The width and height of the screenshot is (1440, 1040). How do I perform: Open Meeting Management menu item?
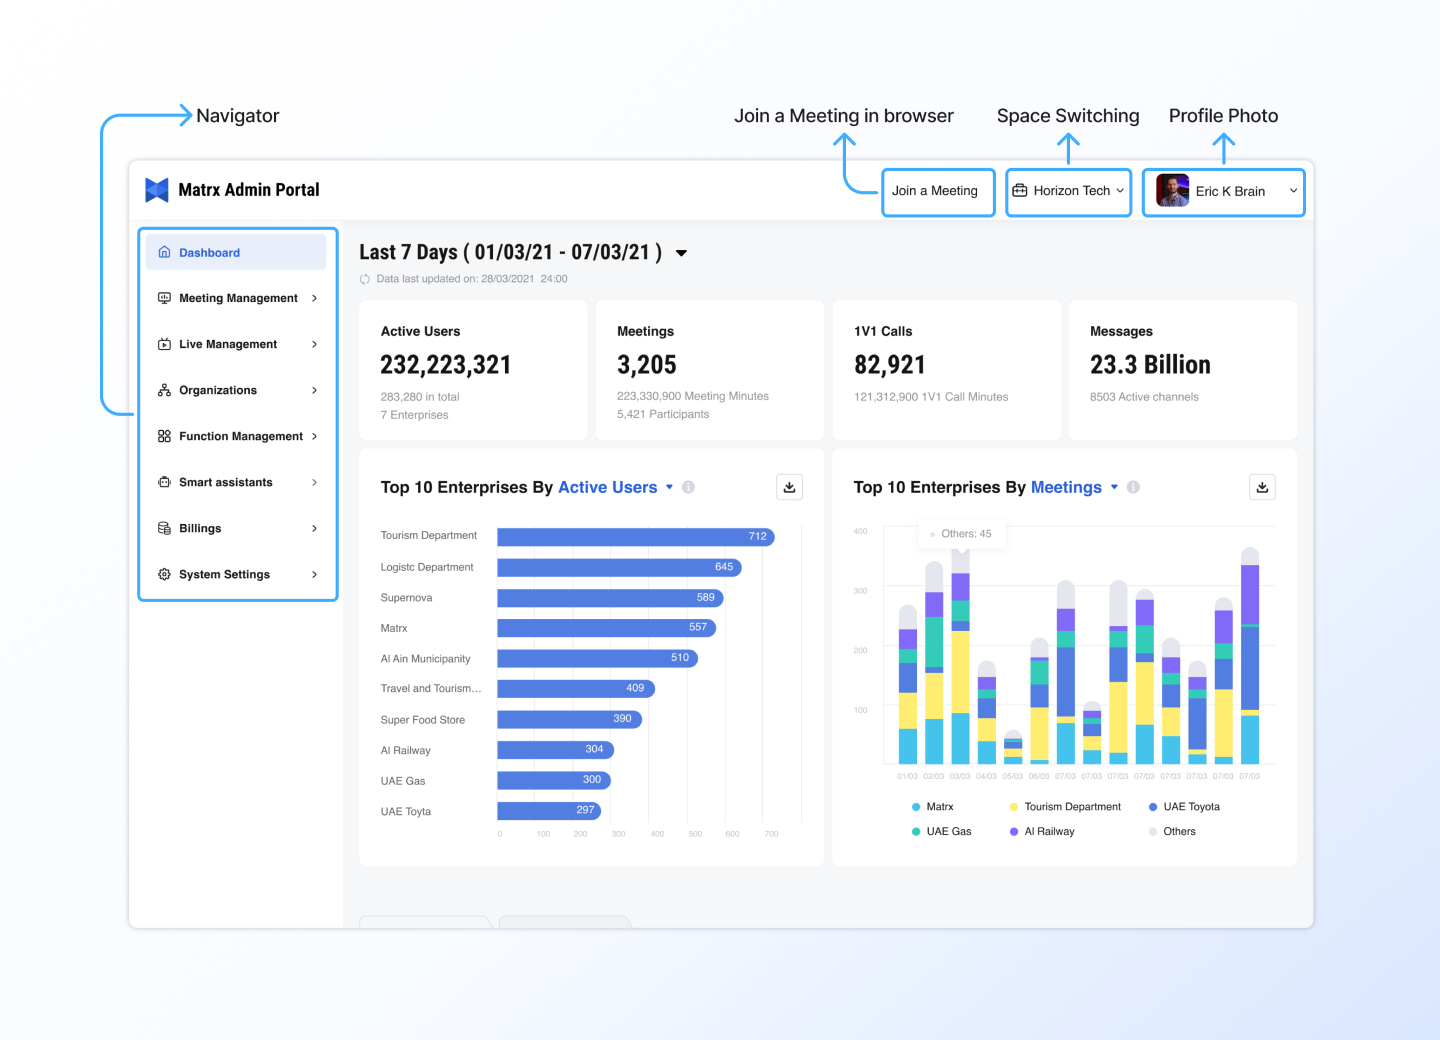238,298
